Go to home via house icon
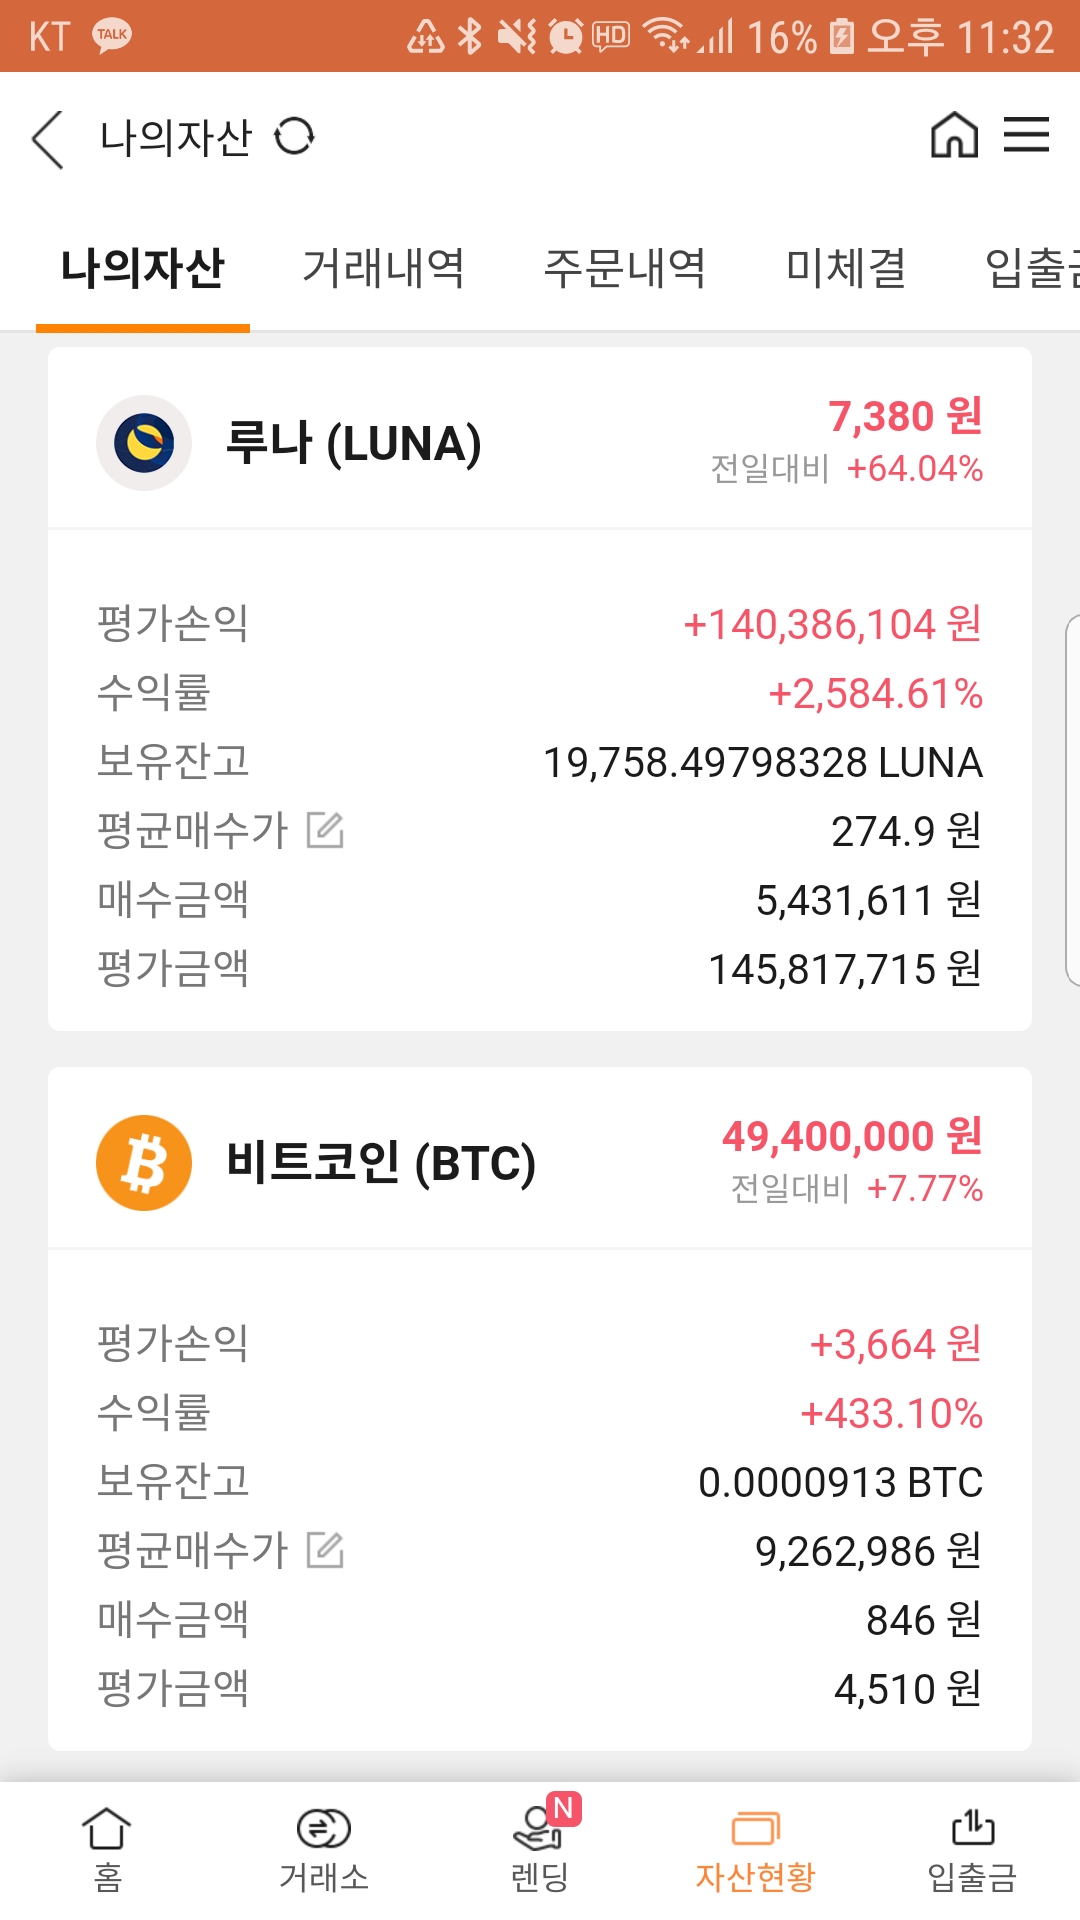This screenshot has width=1080, height=1920. [954, 134]
